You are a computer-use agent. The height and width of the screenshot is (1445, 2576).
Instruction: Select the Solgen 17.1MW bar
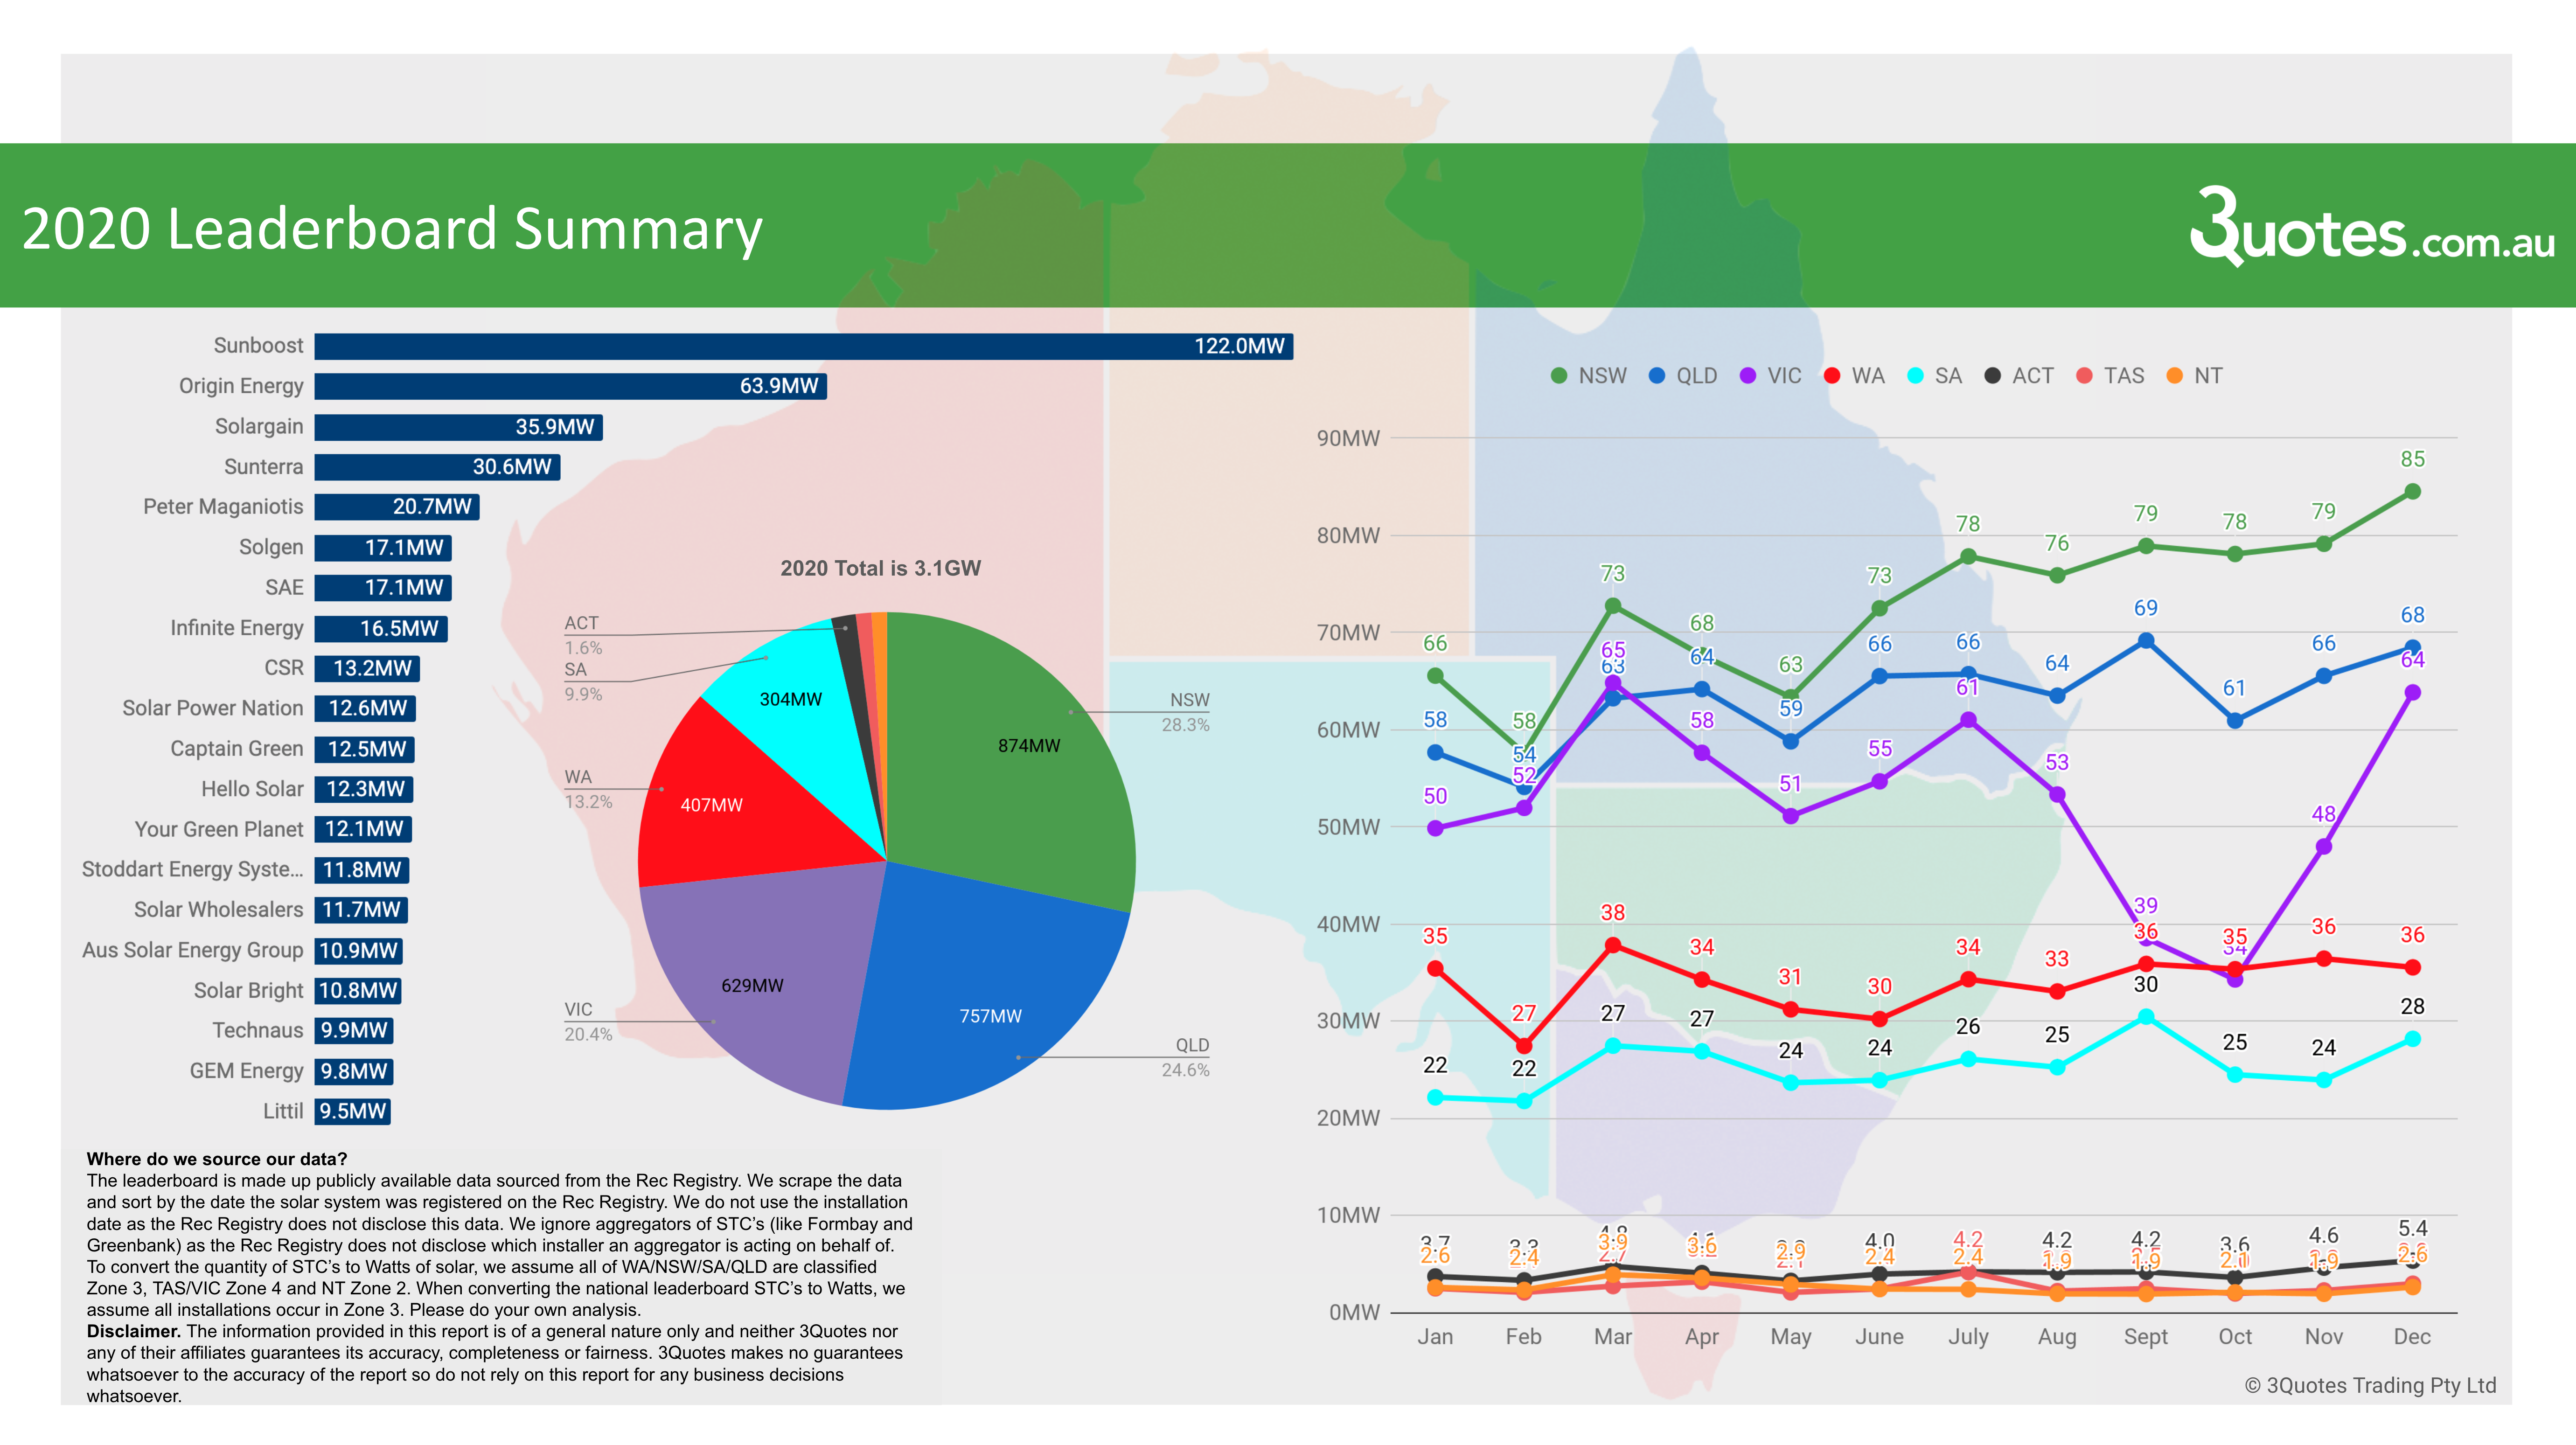tap(383, 548)
